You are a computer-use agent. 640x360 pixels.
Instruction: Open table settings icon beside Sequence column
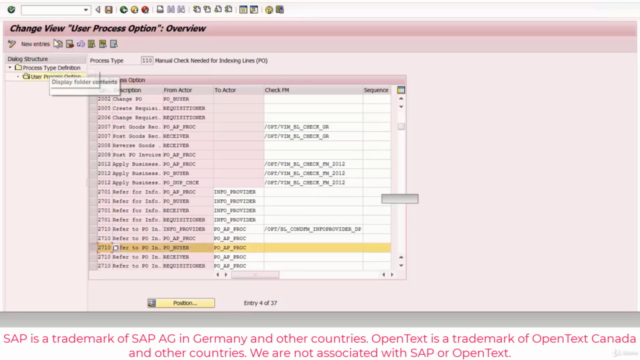click(x=401, y=90)
